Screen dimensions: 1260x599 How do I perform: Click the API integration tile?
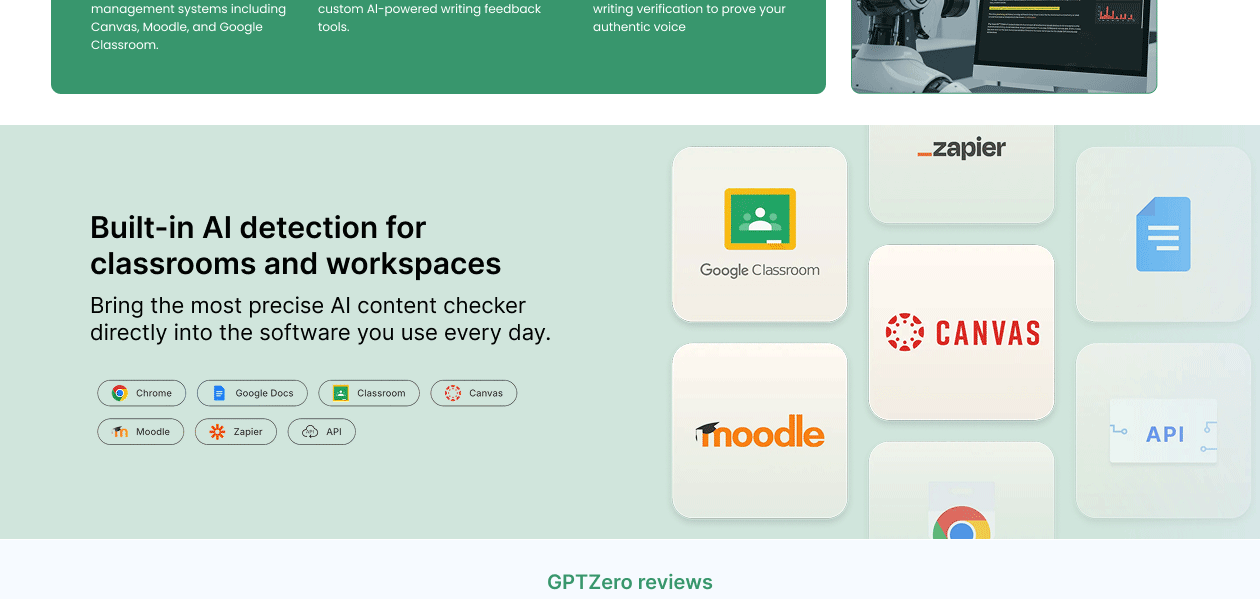point(1163,430)
